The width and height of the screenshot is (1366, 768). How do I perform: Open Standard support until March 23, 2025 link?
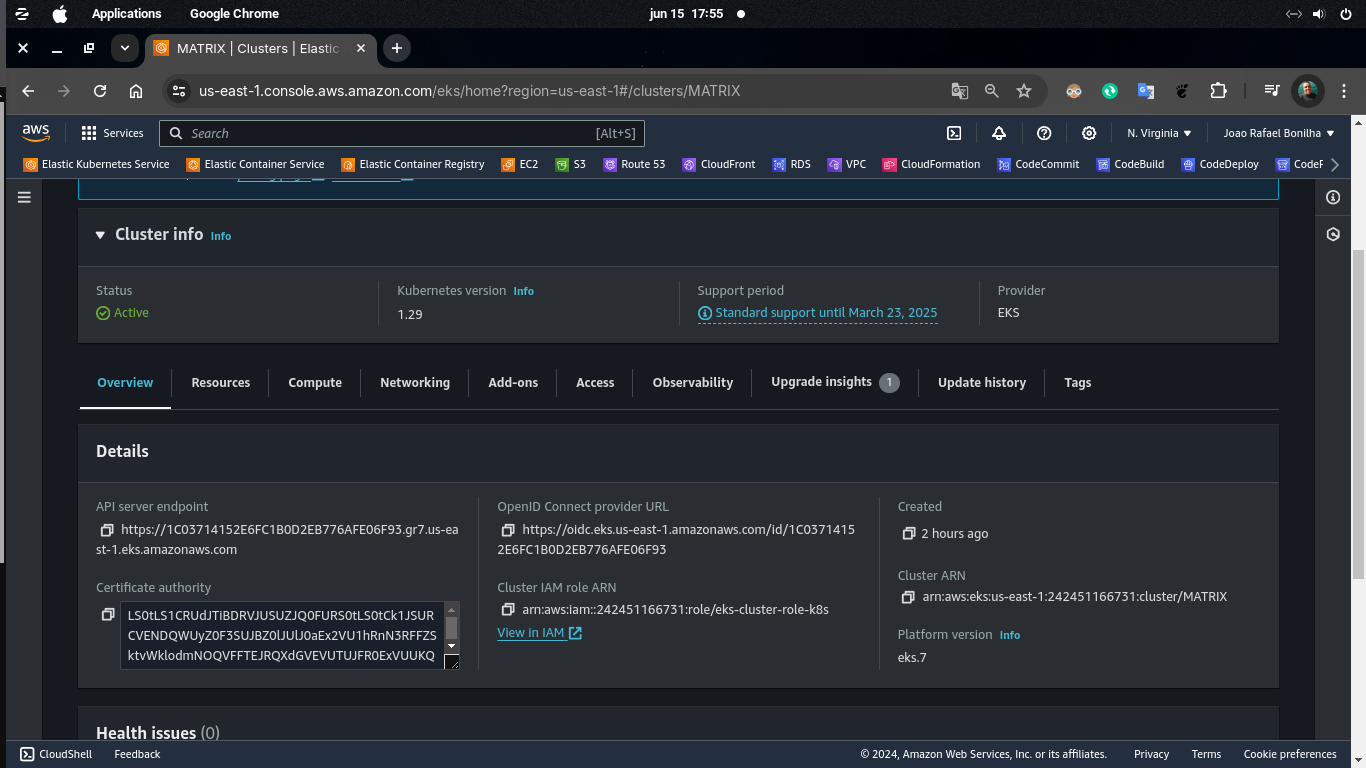(x=818, y=313)
